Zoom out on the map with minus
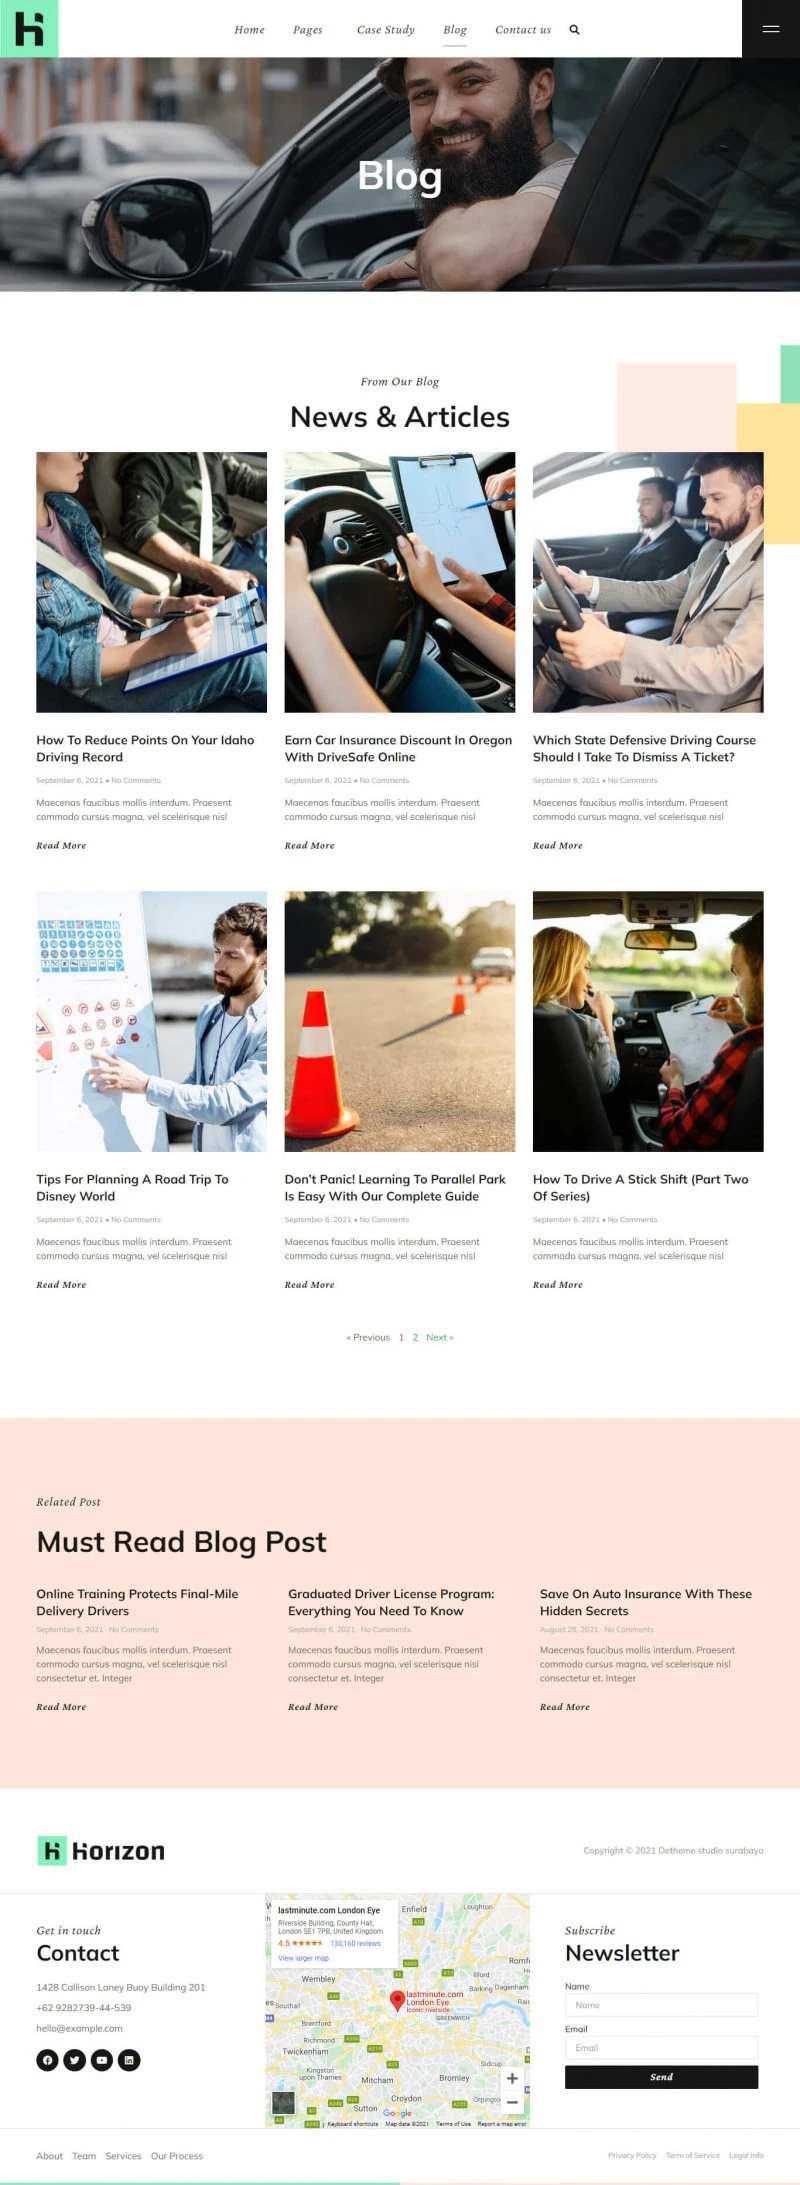This screenshot has width=800, height=2185. tap(512, 2102)
